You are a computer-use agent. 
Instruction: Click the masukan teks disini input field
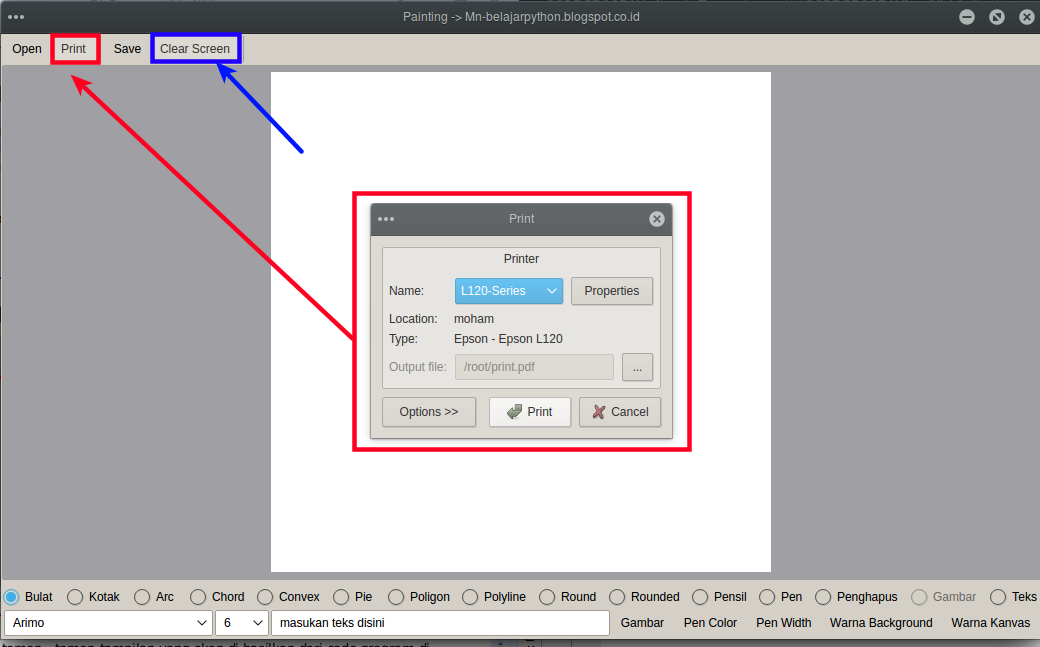coord(440,623)
